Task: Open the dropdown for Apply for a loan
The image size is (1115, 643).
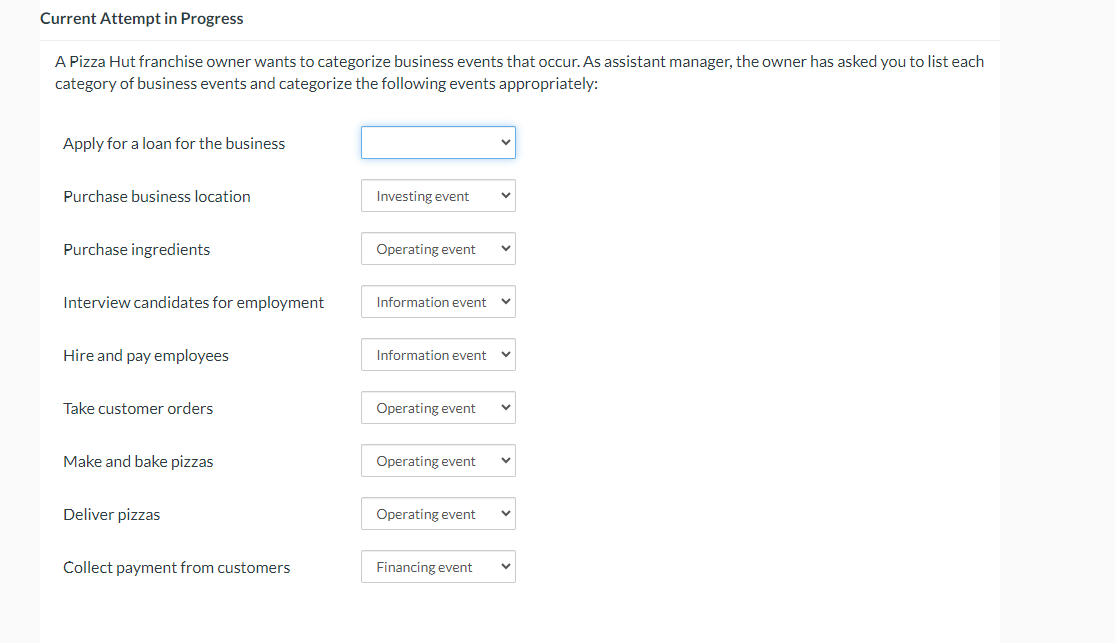Action: pos(437,142)
